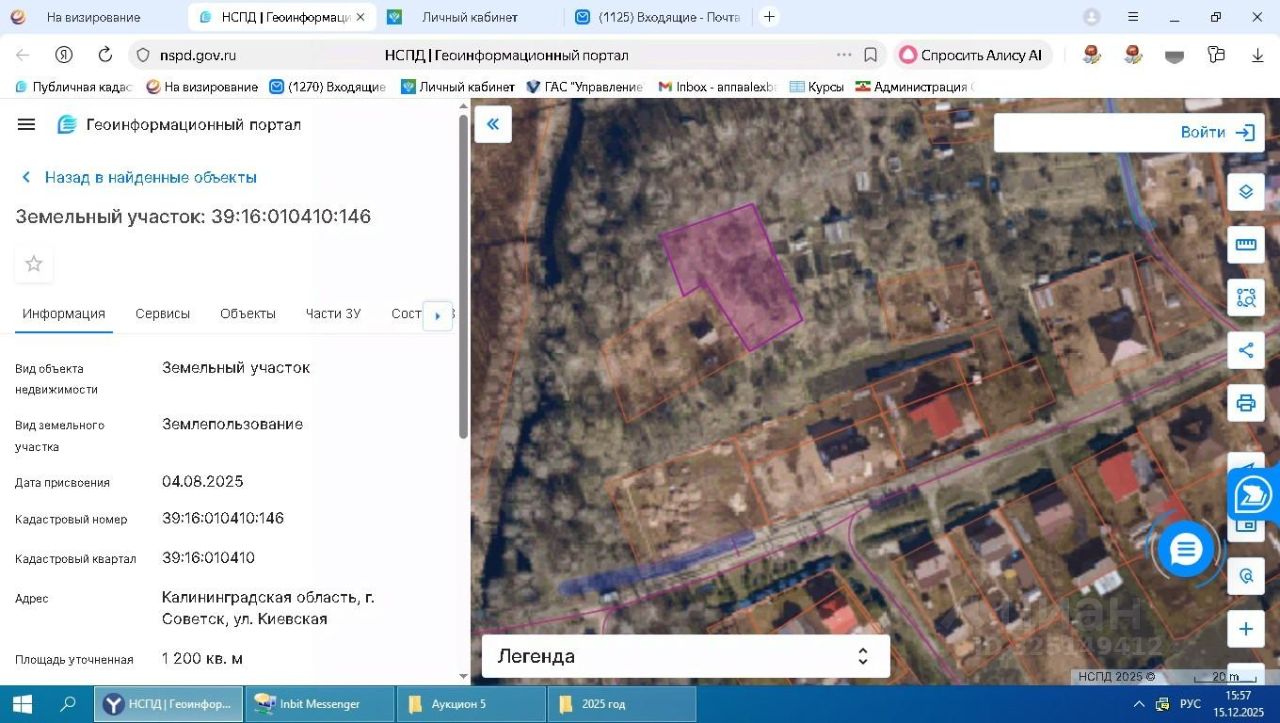Click the first red-haired extension icon
Screen dimensions: 1280x723
1091,55
